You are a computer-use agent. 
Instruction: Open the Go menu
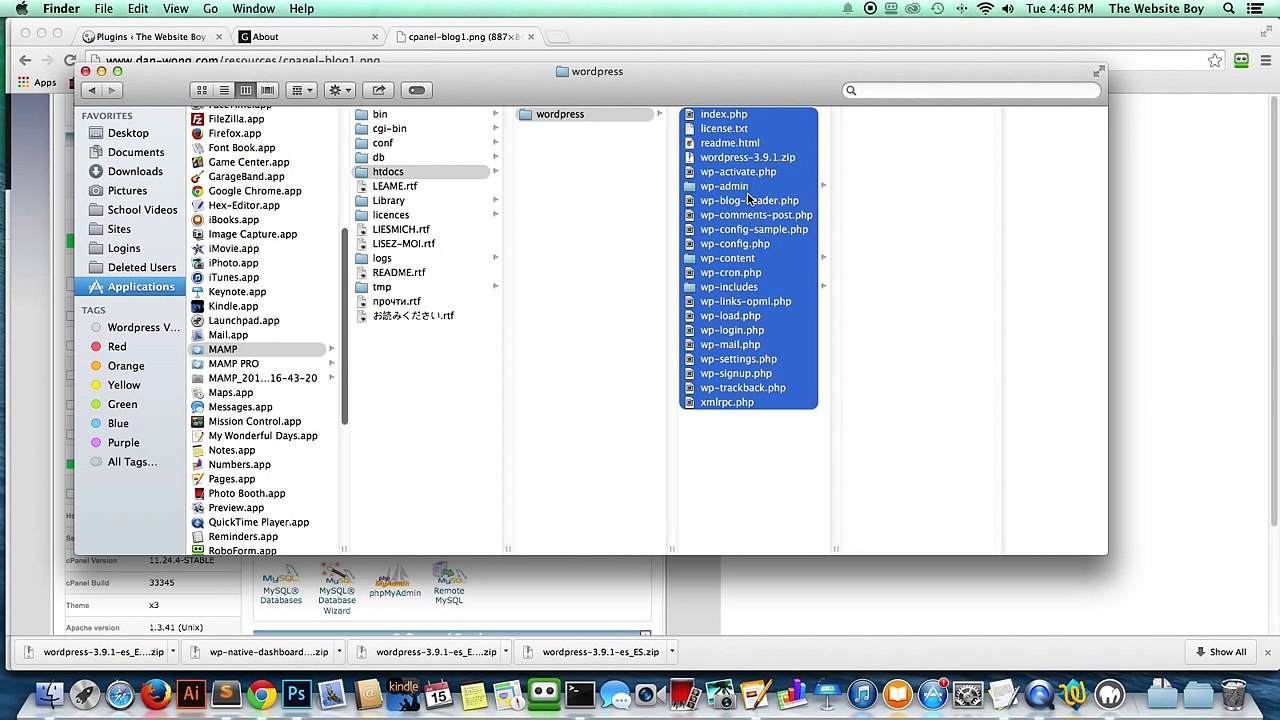(x=210, y=9)
